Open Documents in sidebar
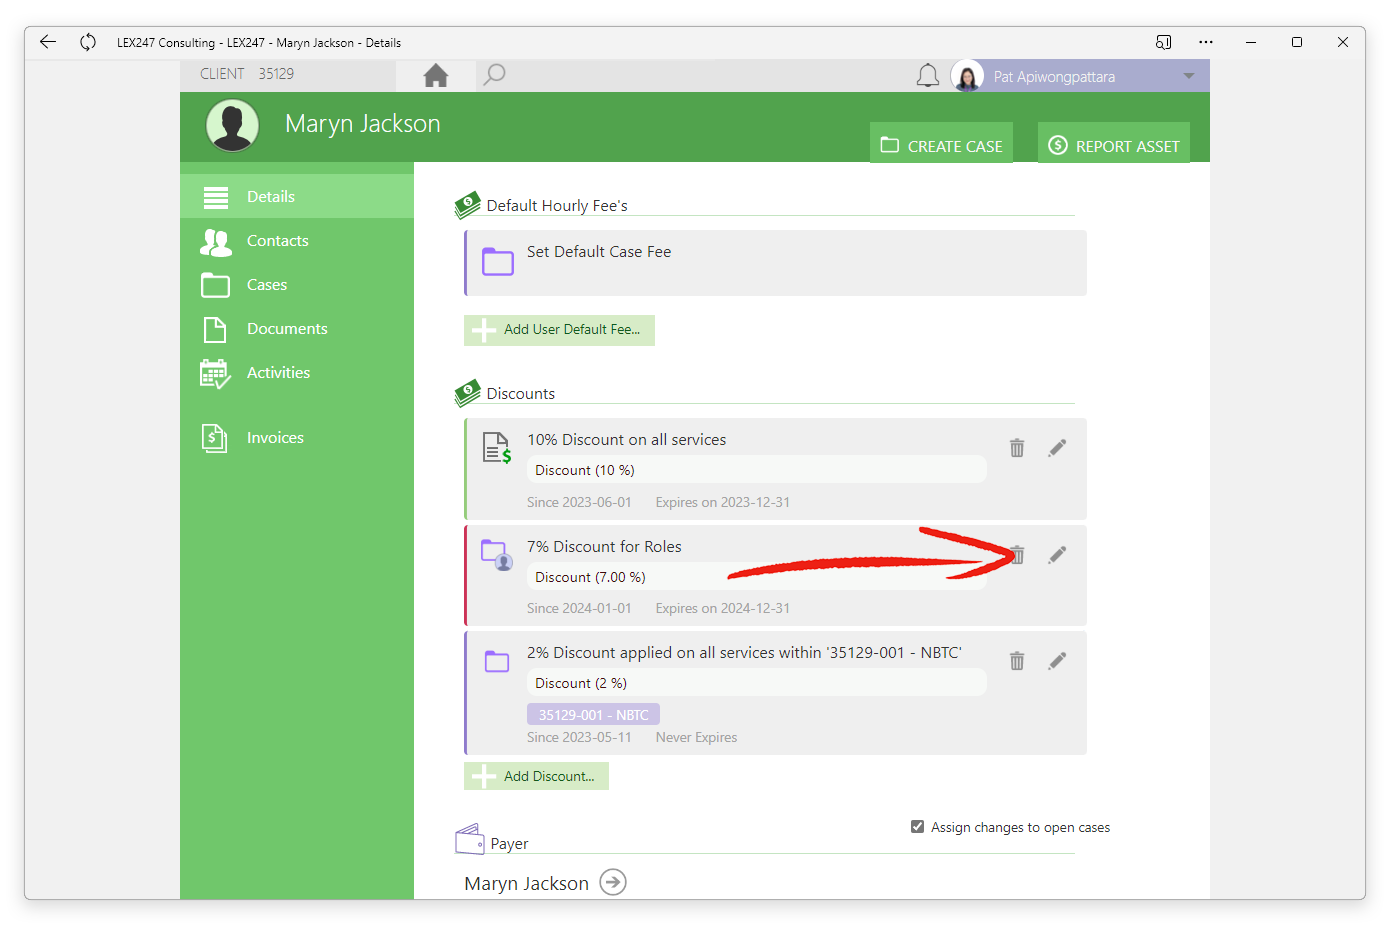 pos(297,328)
